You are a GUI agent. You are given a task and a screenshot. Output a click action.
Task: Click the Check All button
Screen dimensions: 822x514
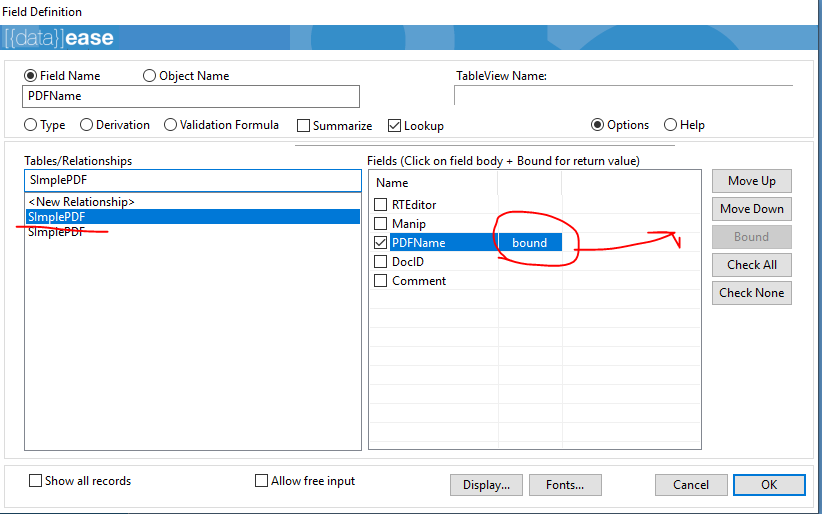(752, 265)
